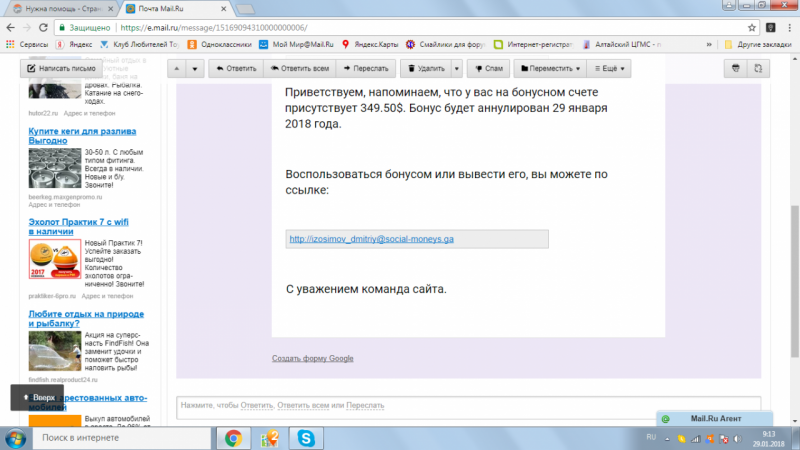This screenshot has width=800, height=450.
Task: Open Chrome from the taskbar
Action: (x=233, y=438)
